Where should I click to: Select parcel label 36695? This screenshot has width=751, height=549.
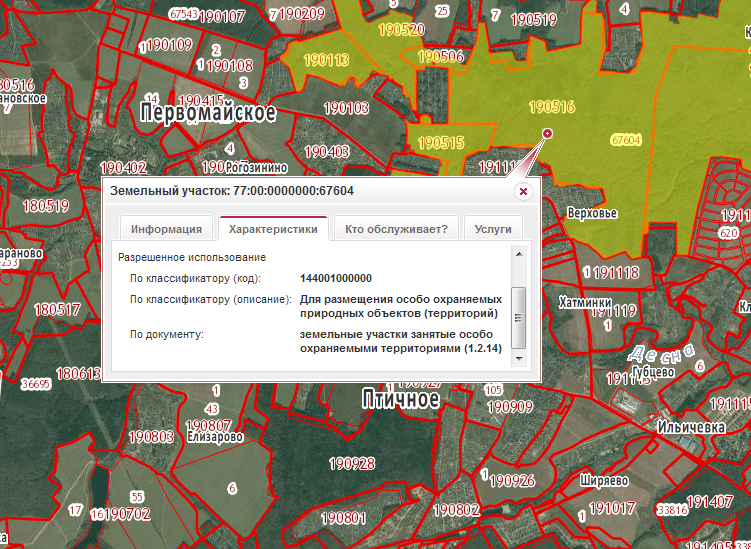[36, 384]
